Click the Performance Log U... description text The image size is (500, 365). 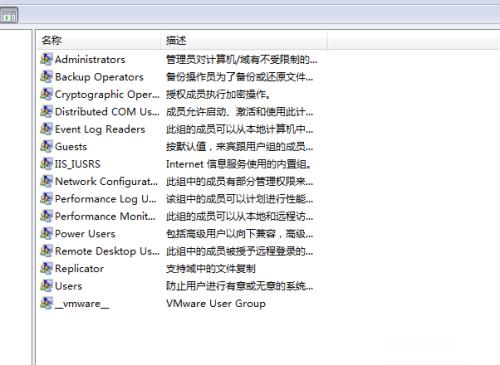point(239,199)
